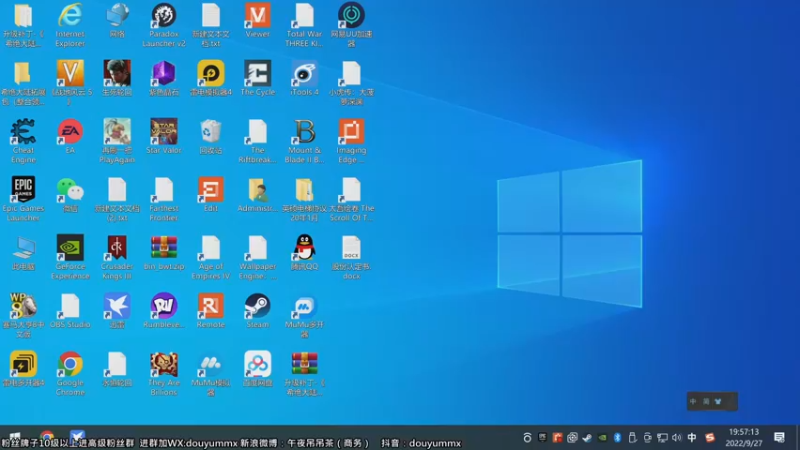Launch Epic Games Launcher from the desktop

tap(23, 199)
